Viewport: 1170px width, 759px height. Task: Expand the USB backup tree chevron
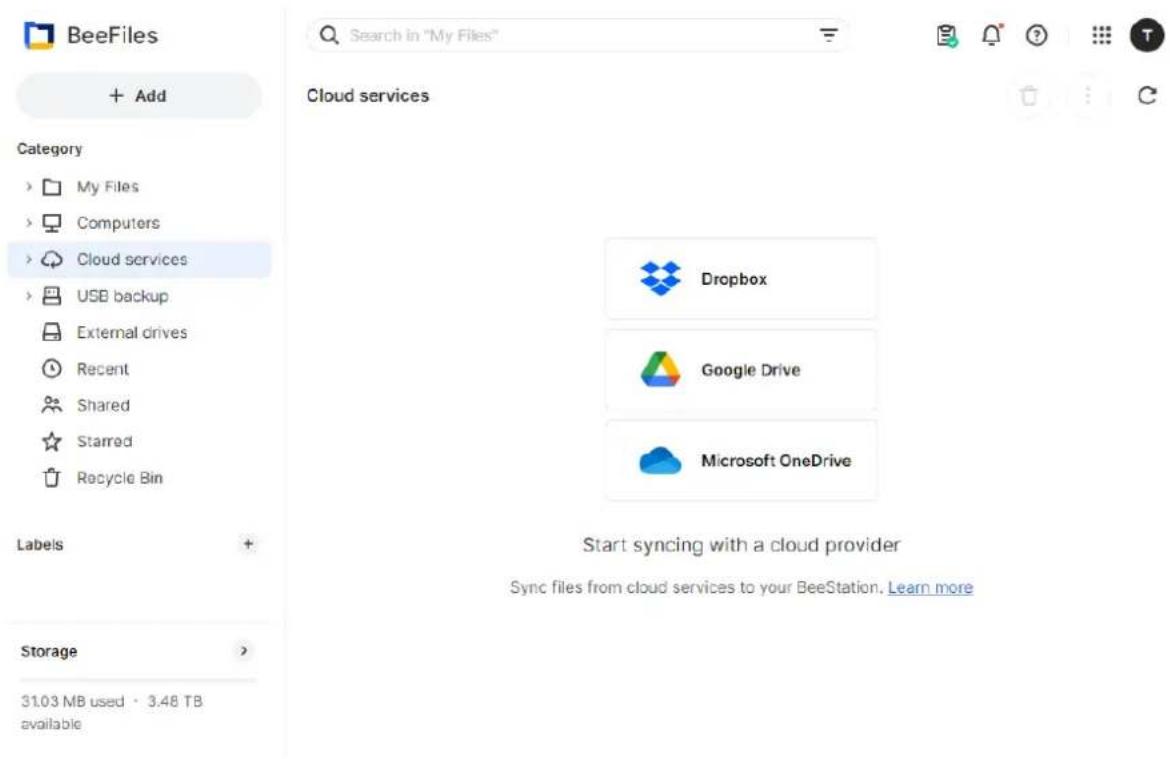point(28,296)
